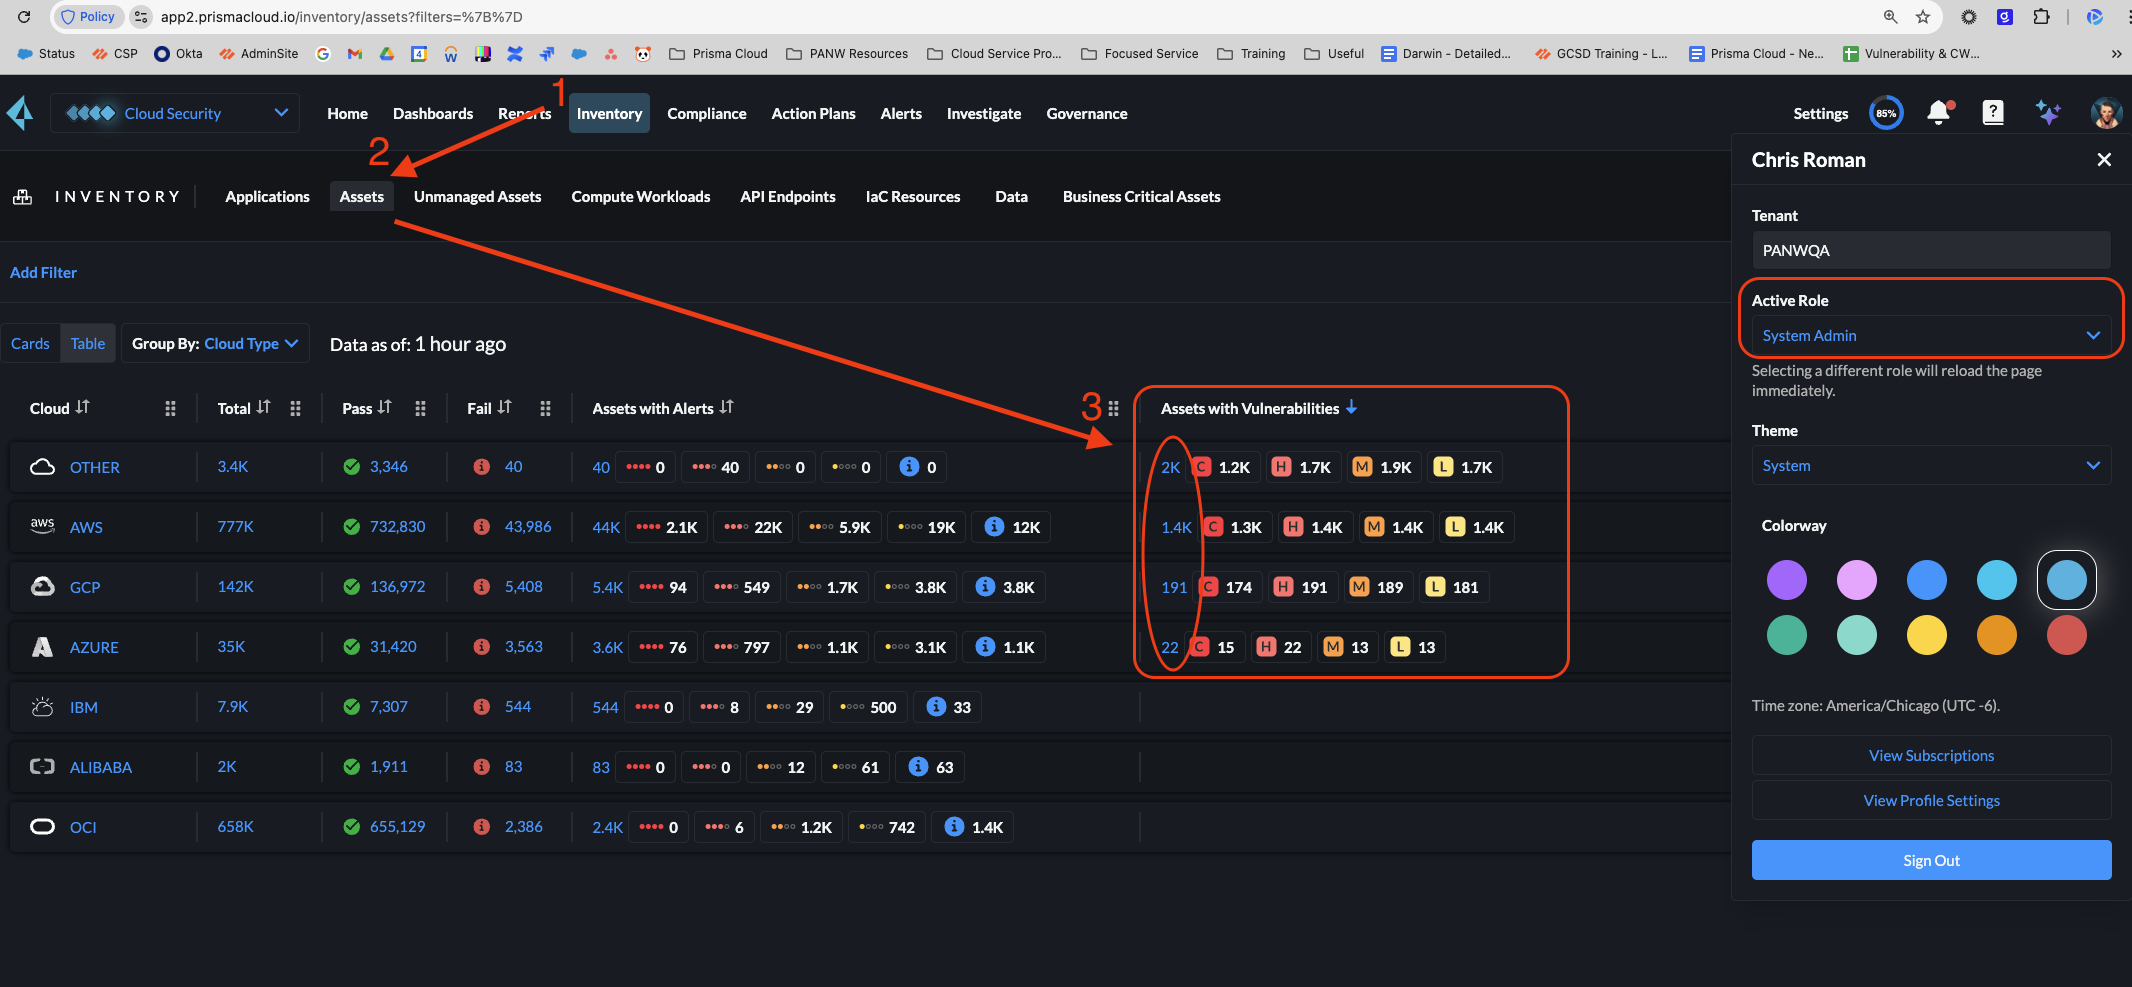Open the Training bookmarks folder
The height and width of the screenshot is (987, 2132).
1251,54
